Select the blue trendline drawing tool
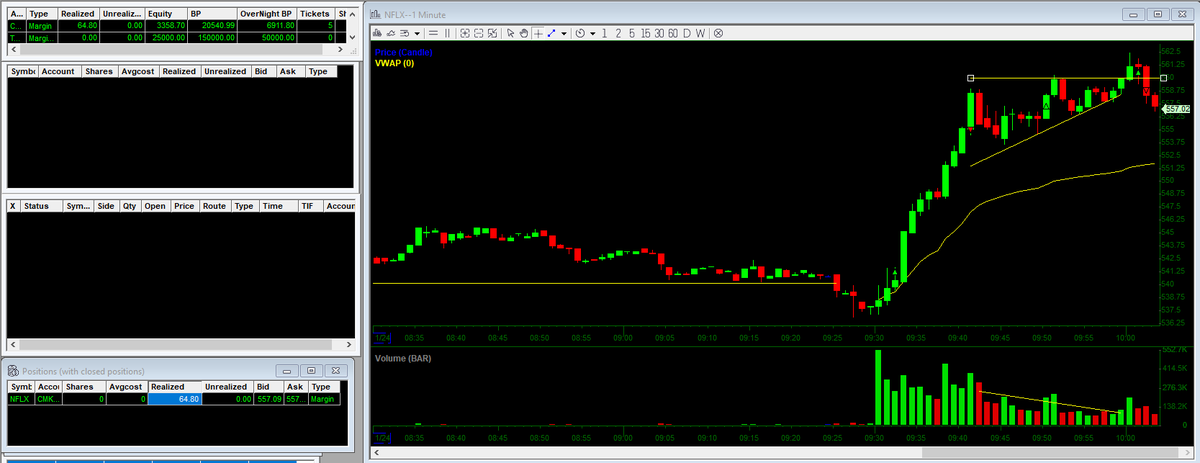Viewport: 1200px width, 463px height. pos(551,33)
